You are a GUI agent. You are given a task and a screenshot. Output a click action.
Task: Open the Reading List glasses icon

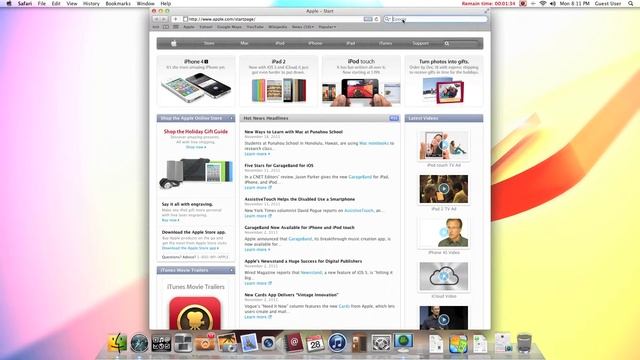(x=156, y=27)
